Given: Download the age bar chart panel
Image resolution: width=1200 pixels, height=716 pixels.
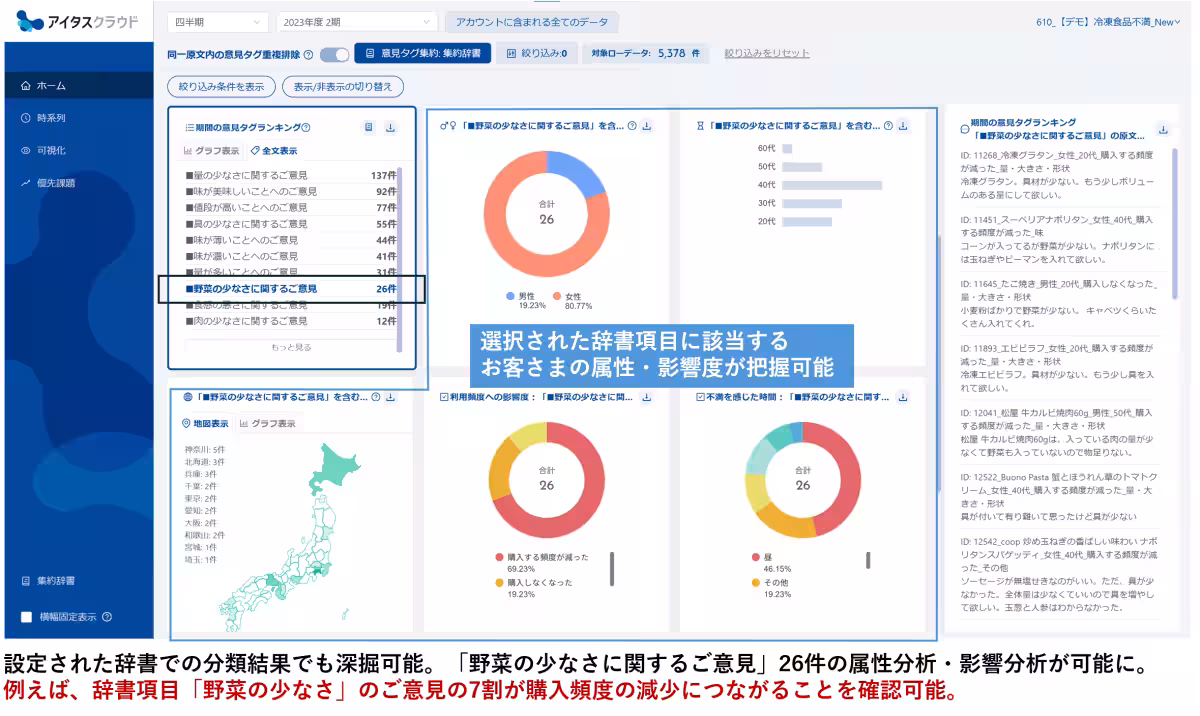Looking at the screenshot, I should pos(903,126).
